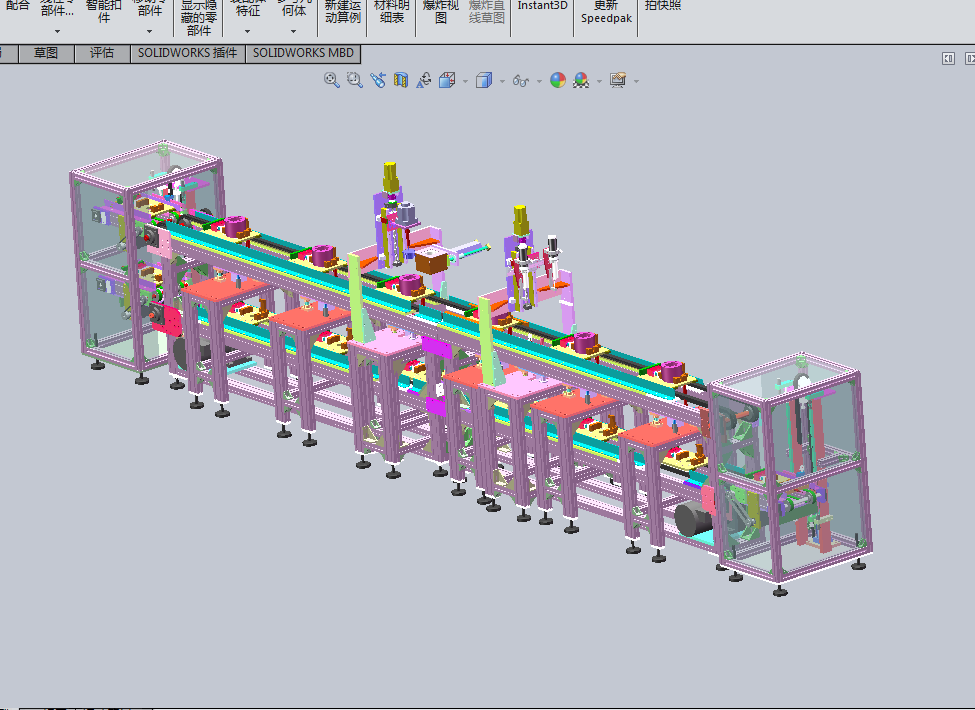Toggle the Hide/Show Items glasses icon
Screen dimensions: 975x710
[520, 80]
